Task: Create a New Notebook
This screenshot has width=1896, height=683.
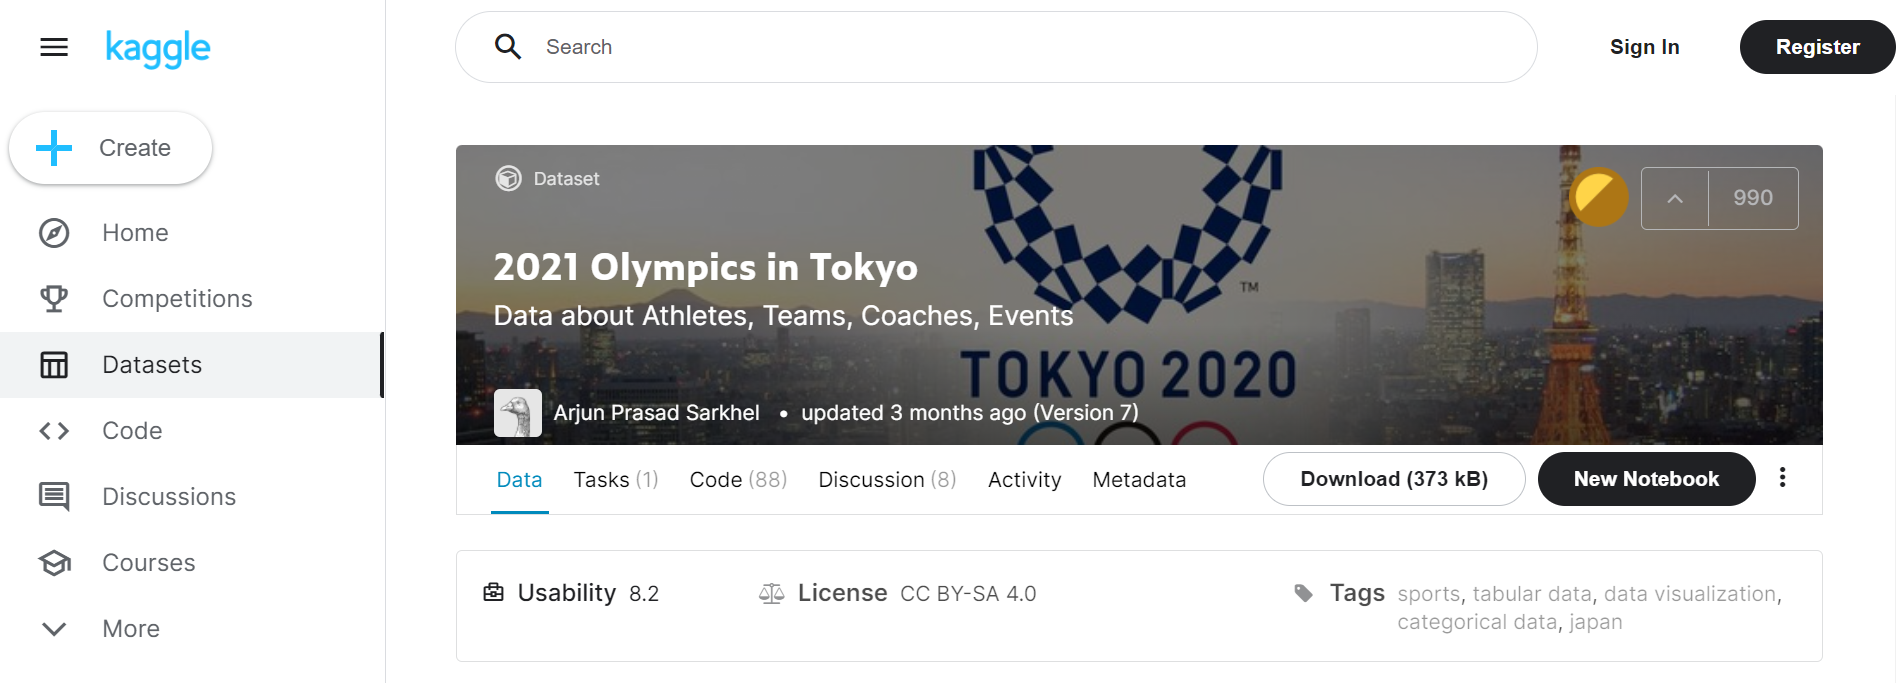Action: click(1646, 479)
